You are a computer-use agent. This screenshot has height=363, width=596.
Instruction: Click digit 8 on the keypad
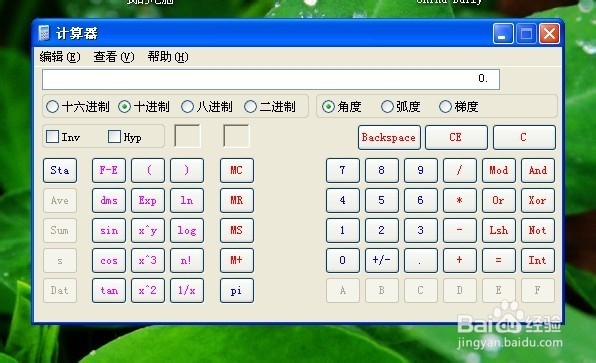point(382,170)
